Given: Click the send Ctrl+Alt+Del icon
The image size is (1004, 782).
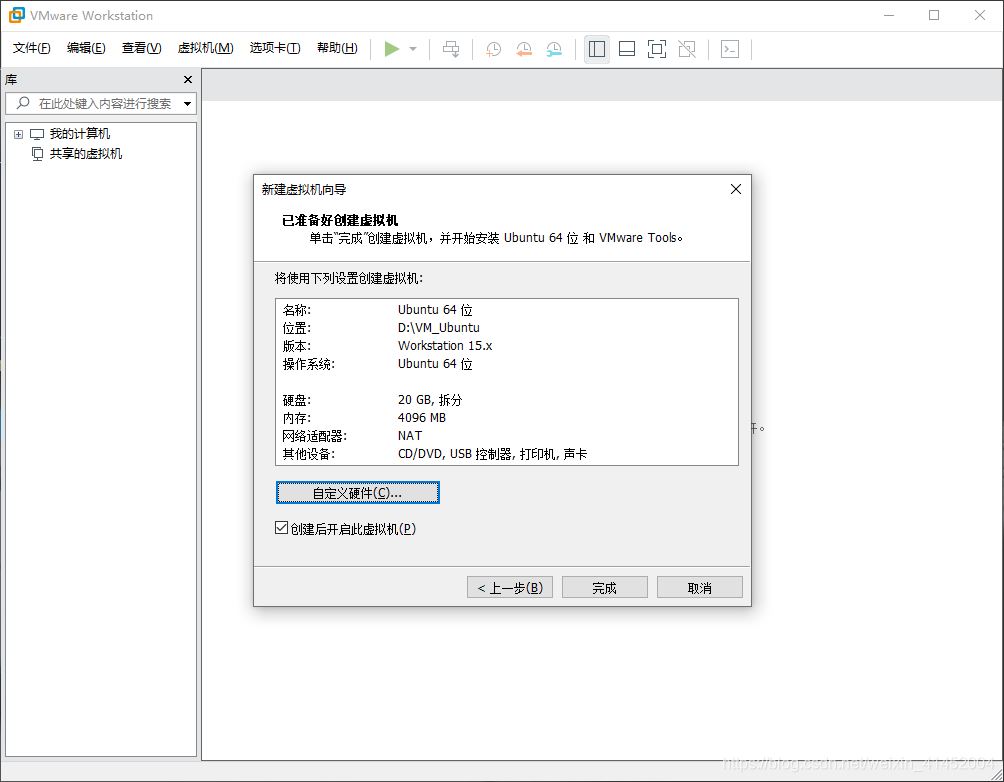Looking at the screenshot, I should [x=451, y=49].
